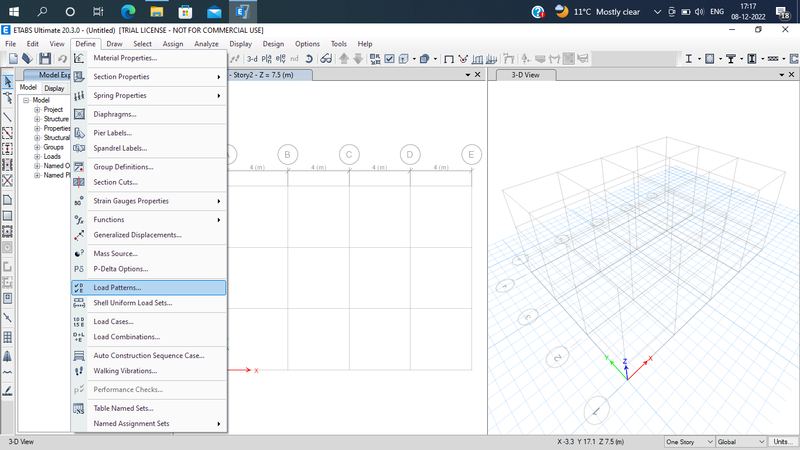Image resolution: width=800 pixels, height=450 pixels.
Task: Click the New Model toolbar icon
Action: pos(13,59)
